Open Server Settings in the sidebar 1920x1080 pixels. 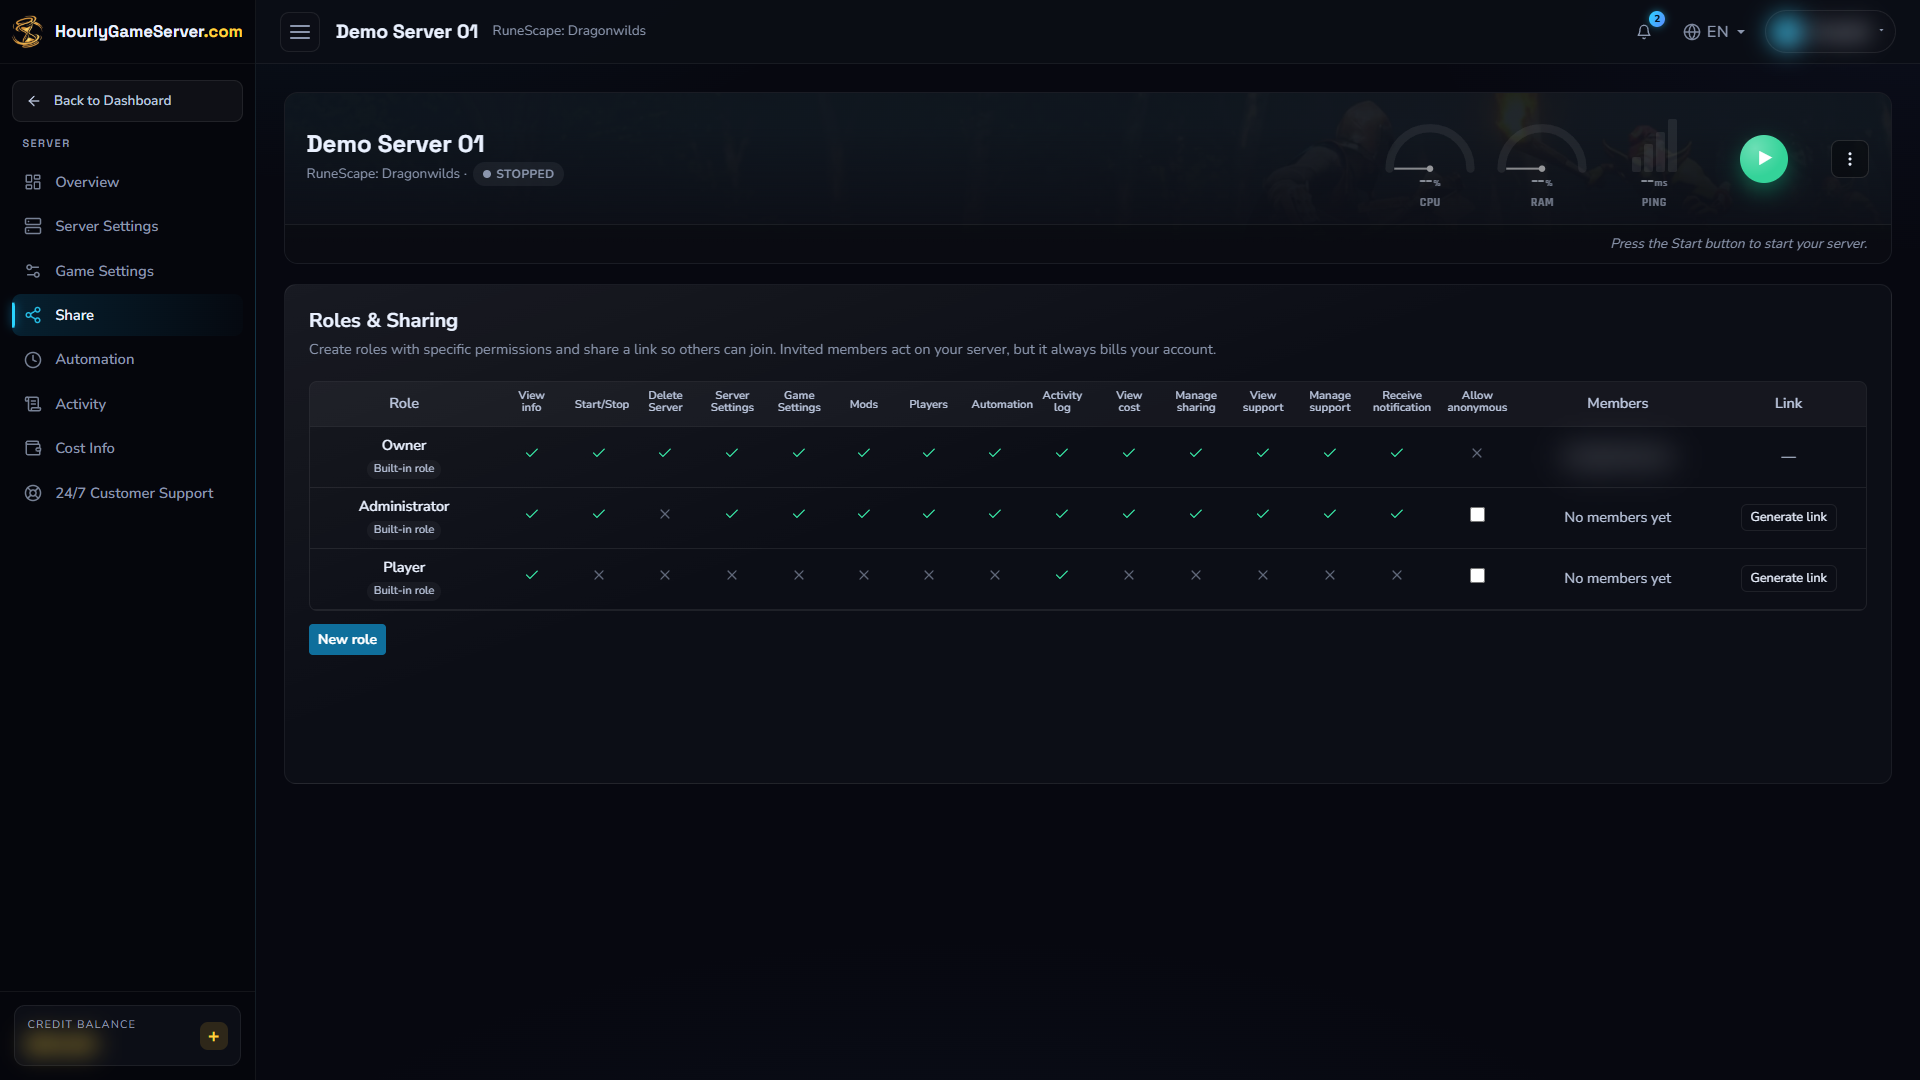[127, 226]
